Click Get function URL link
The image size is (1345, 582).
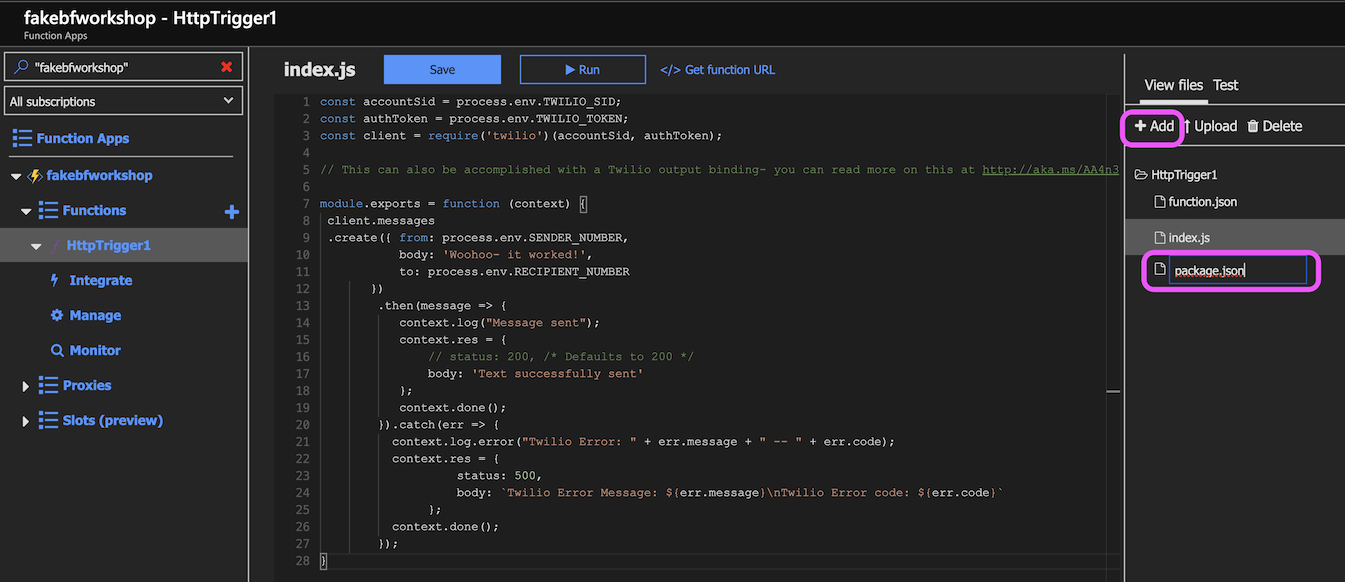pos(718,69)
